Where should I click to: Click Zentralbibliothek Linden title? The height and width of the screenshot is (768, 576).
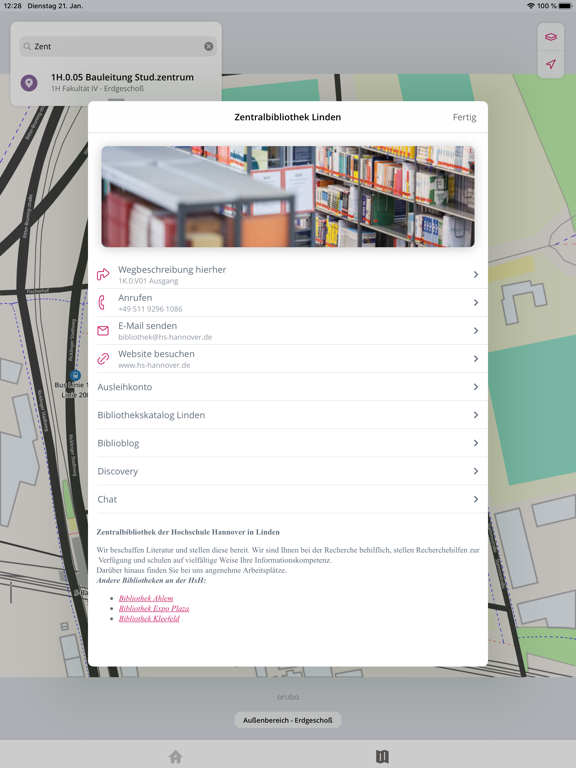[x=288, y=117]
